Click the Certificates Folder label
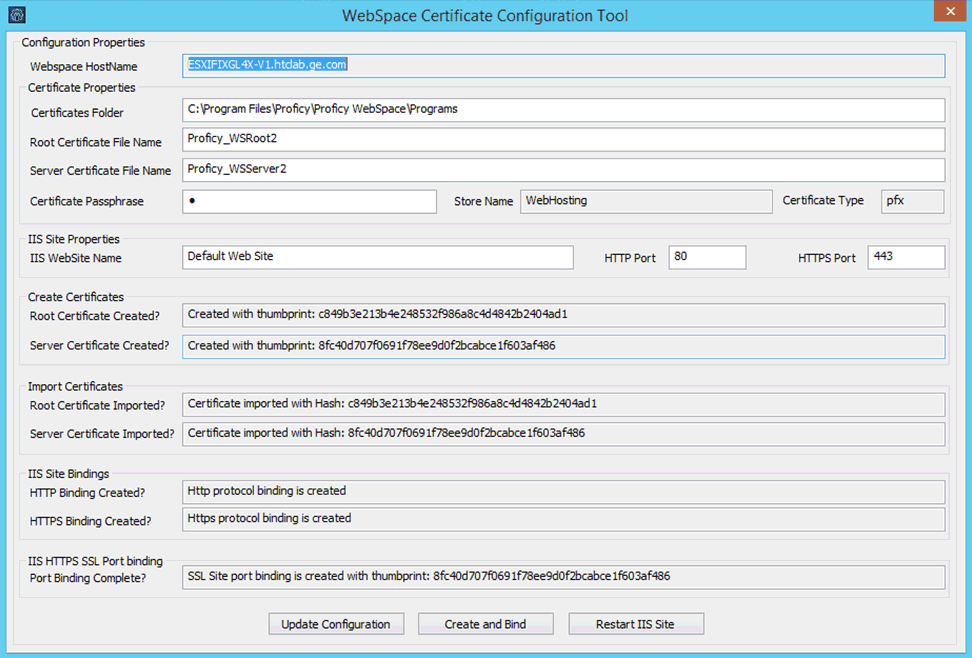 coord(77,113)
